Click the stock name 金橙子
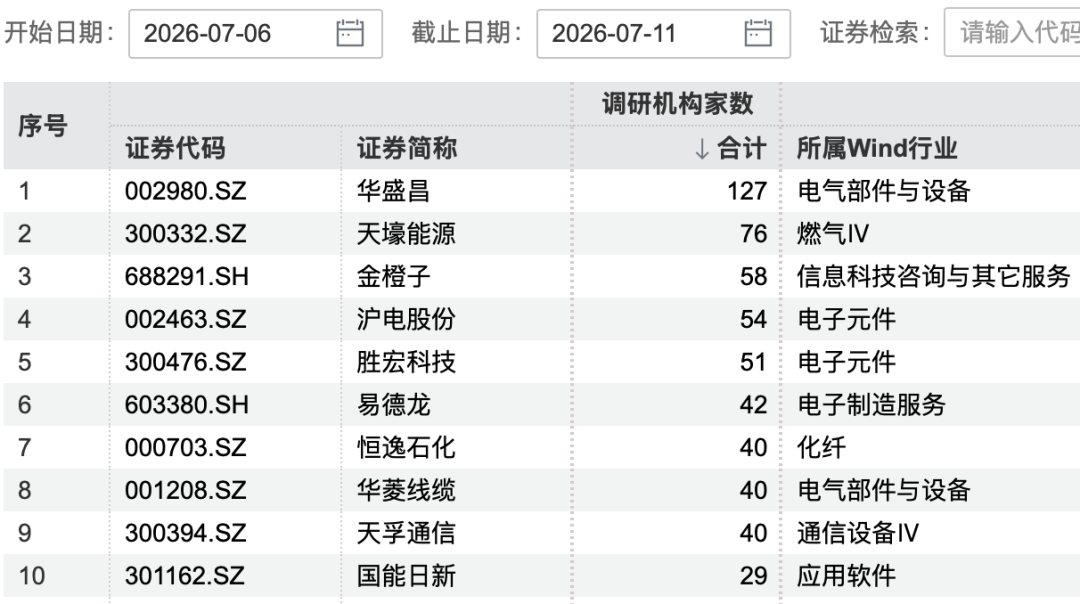Viewport: 1080px width, 604px height. pyautogui.click(x=393, y=276)
